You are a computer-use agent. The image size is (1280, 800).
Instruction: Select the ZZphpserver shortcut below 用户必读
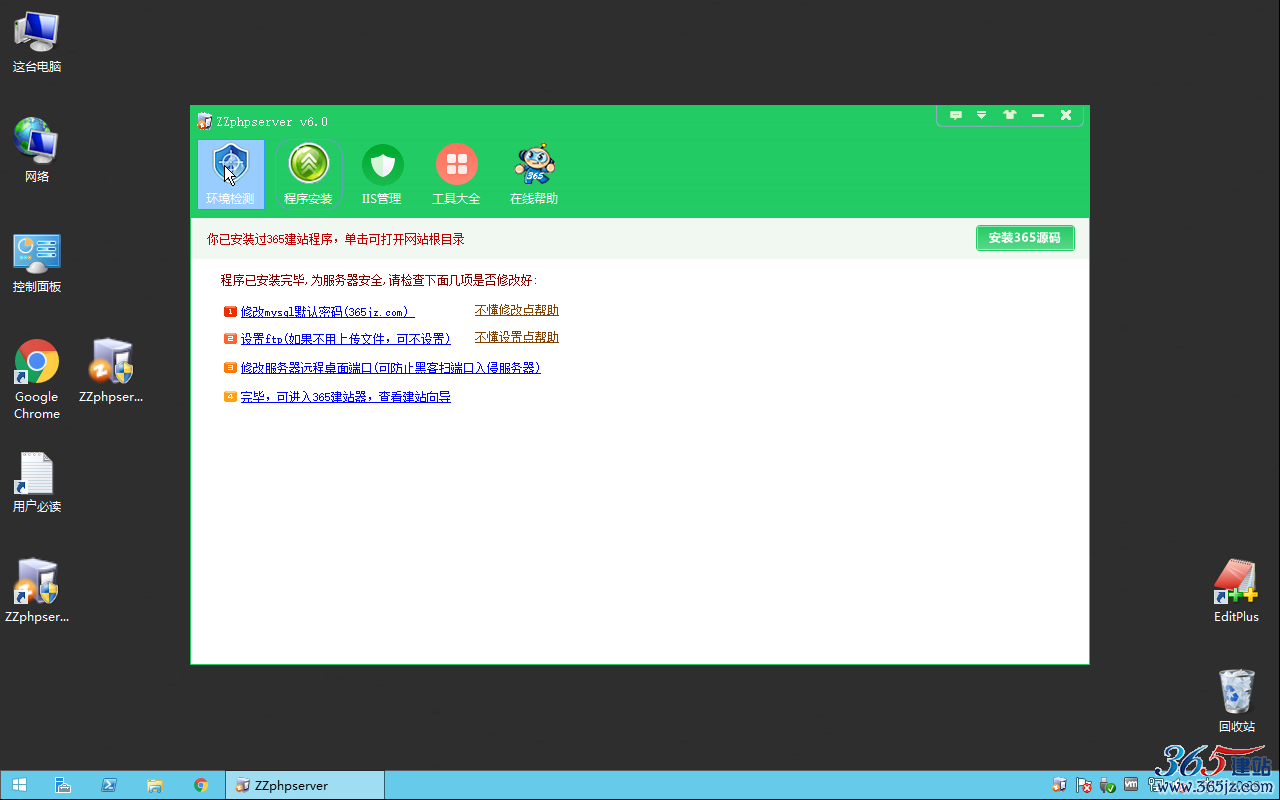(37, 591)
